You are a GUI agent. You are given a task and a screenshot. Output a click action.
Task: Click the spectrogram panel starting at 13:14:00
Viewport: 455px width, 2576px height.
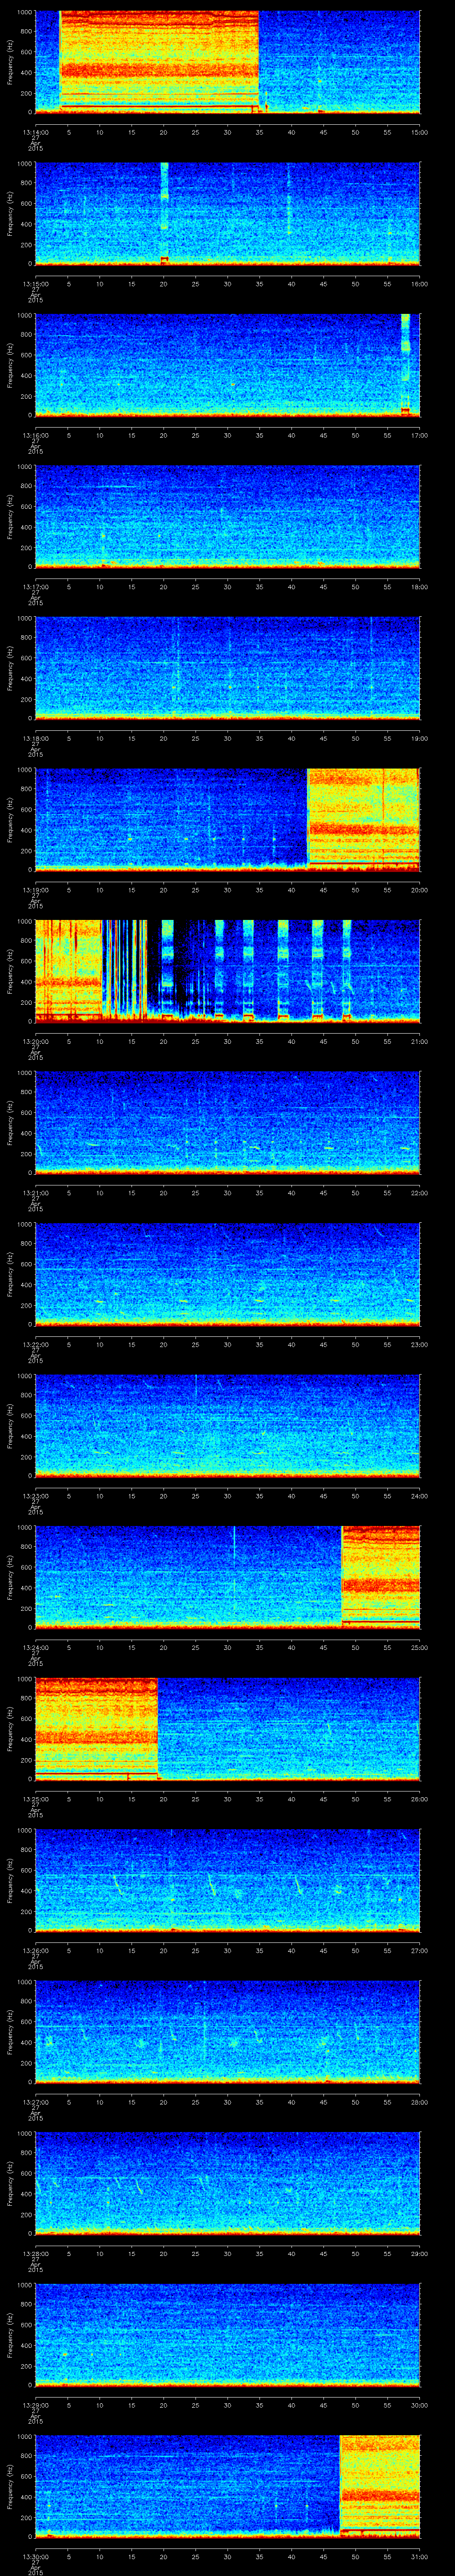click(x=228, y=62)
